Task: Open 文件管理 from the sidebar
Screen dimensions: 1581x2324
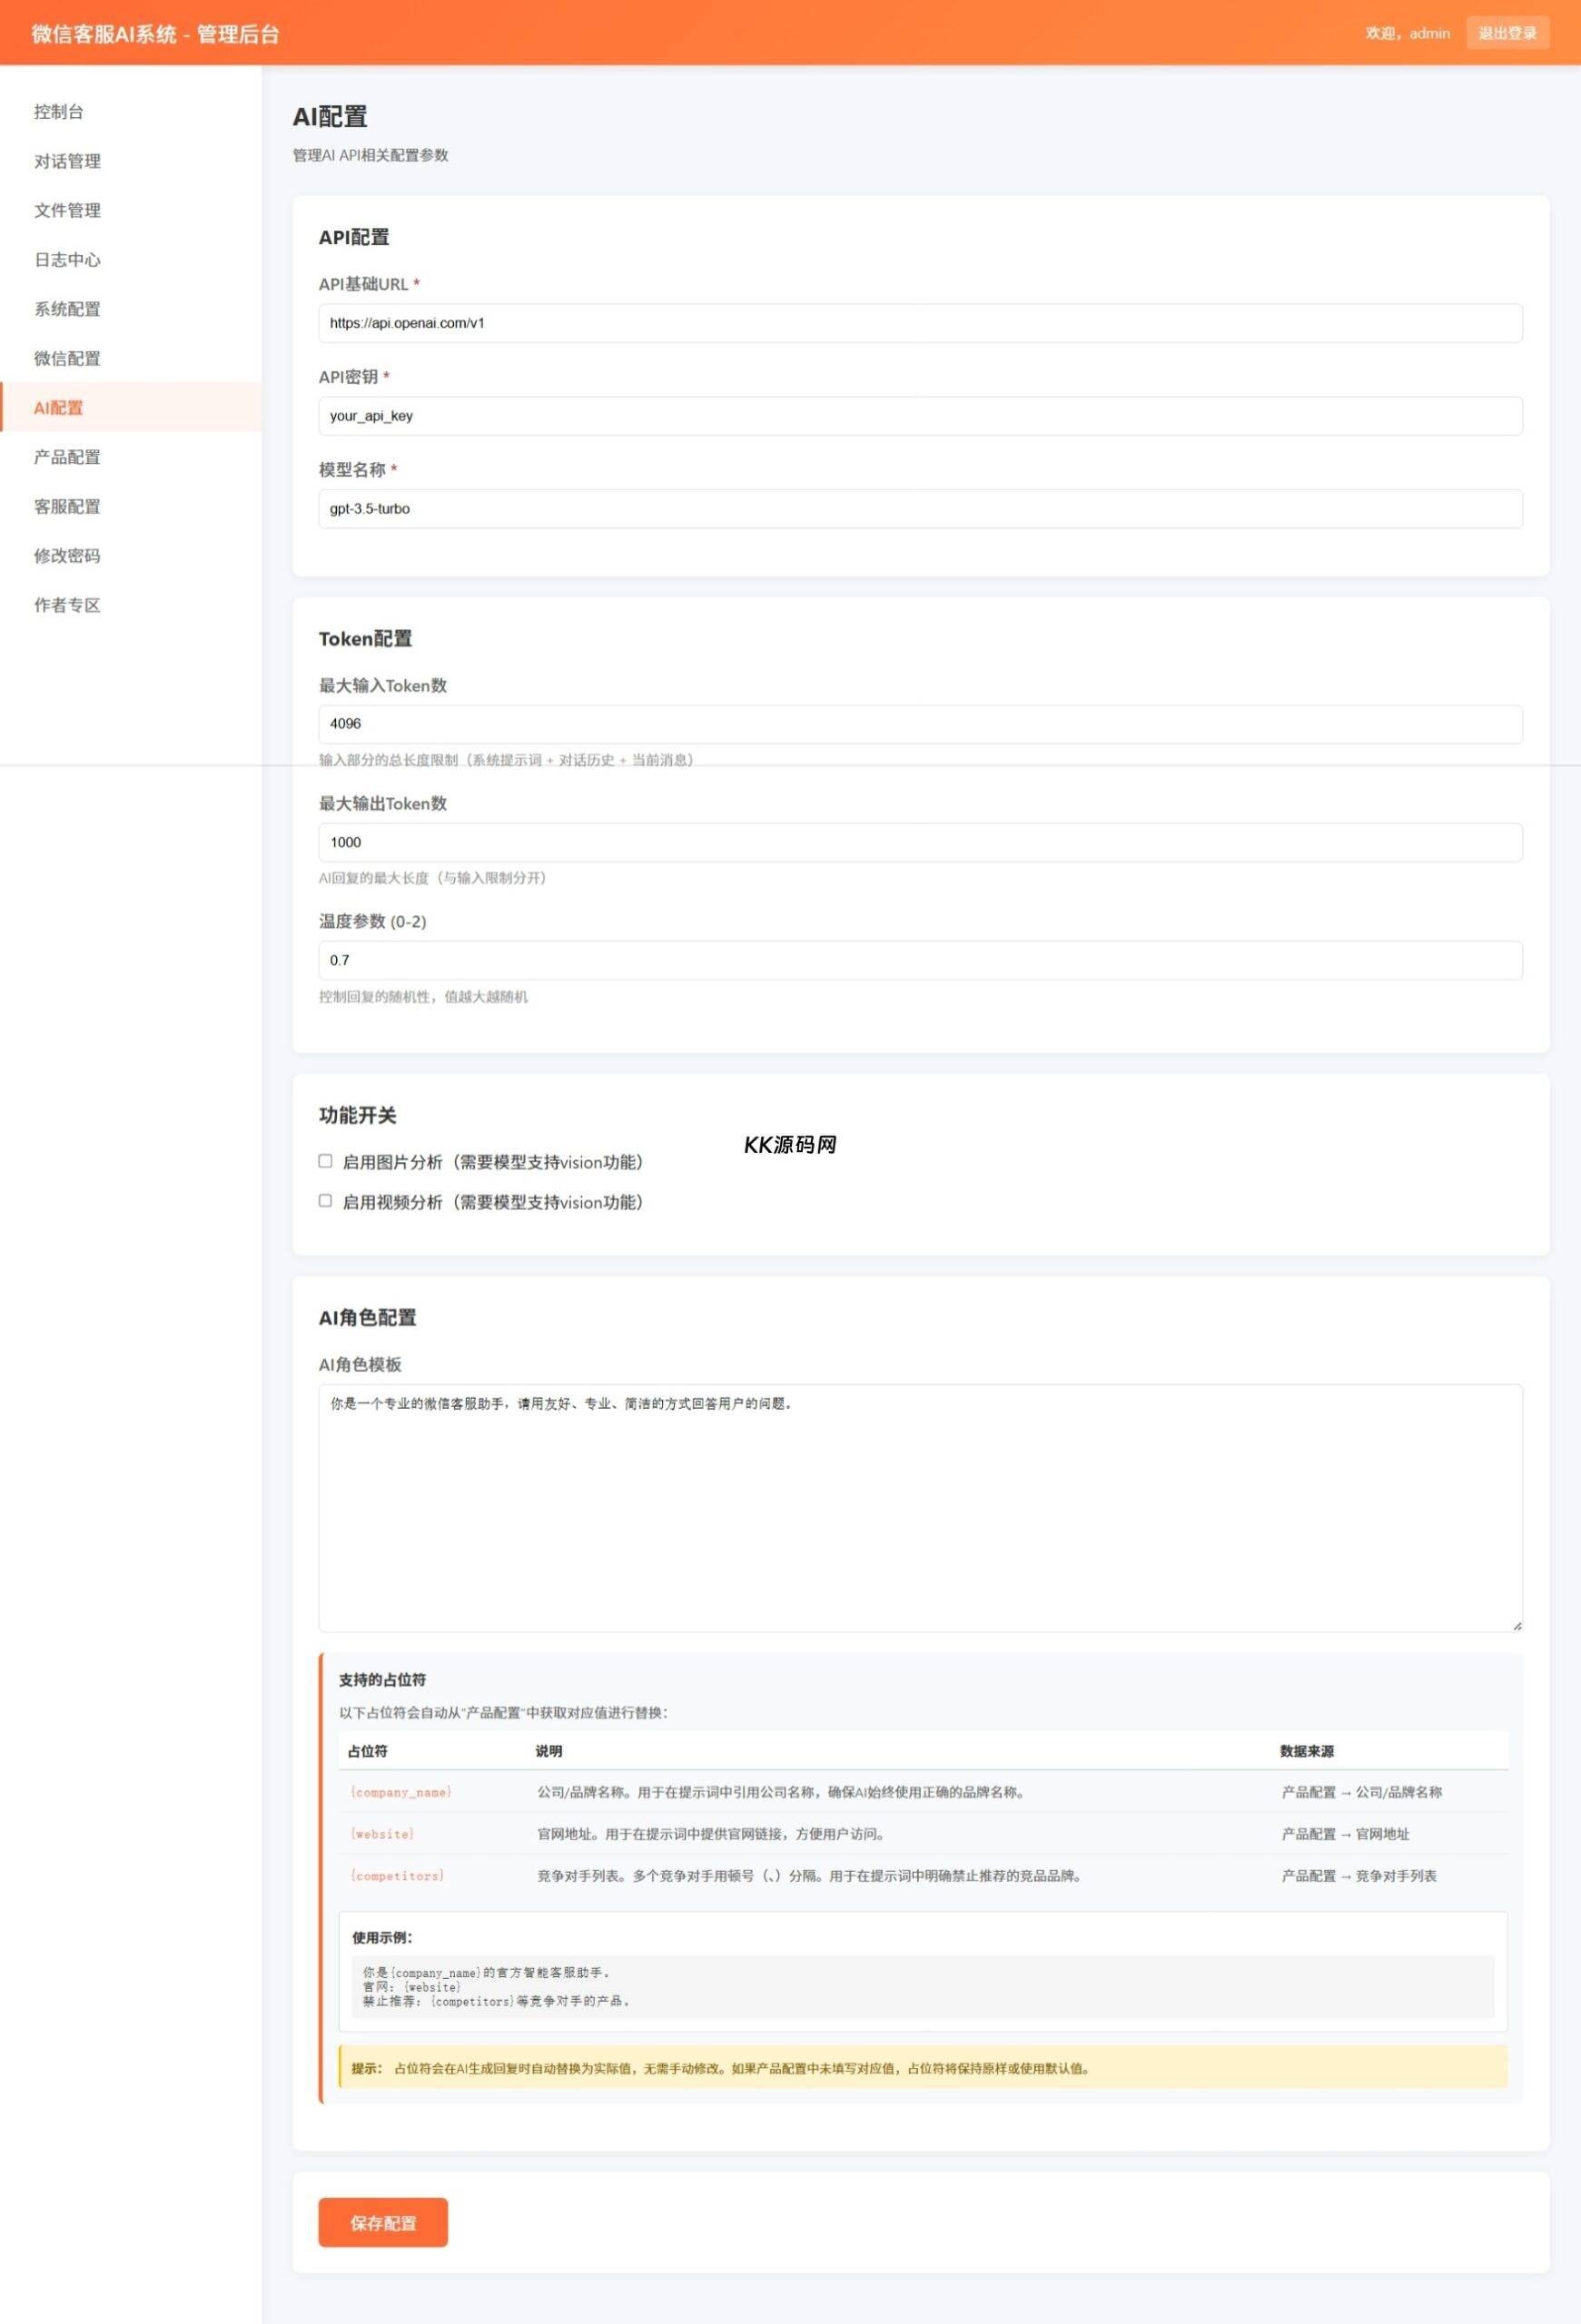Action: [x=67, y=210]
